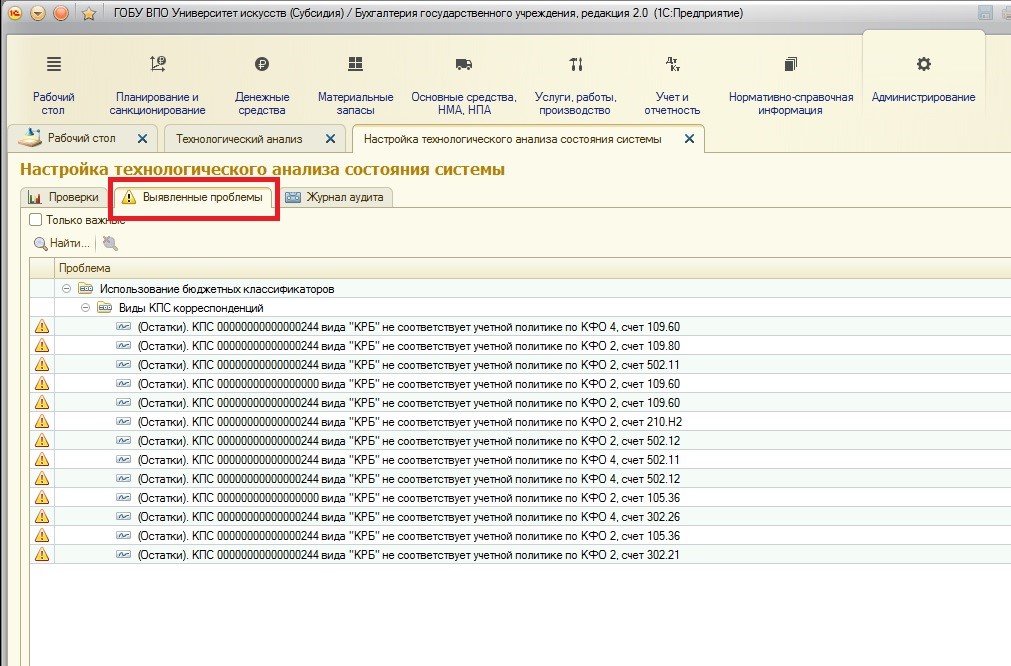Switch to the Технологический анализ tab
The image size is (1011, 666).
[239, 139]
